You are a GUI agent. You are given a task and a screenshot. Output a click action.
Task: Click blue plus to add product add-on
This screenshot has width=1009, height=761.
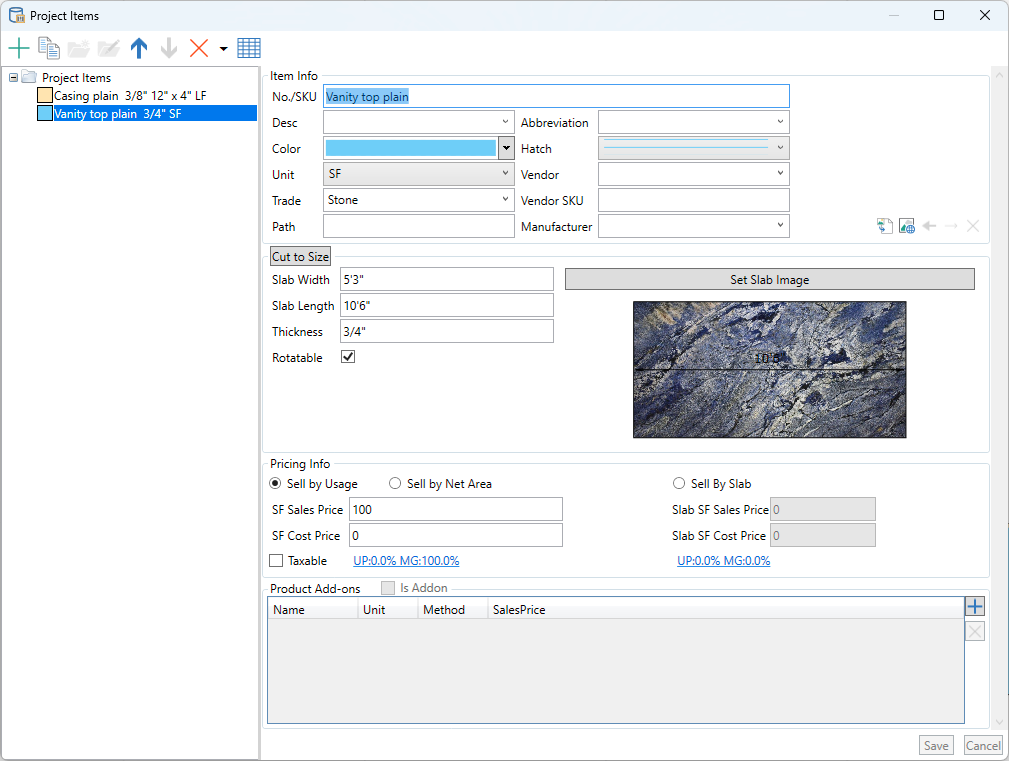point(975,606)
